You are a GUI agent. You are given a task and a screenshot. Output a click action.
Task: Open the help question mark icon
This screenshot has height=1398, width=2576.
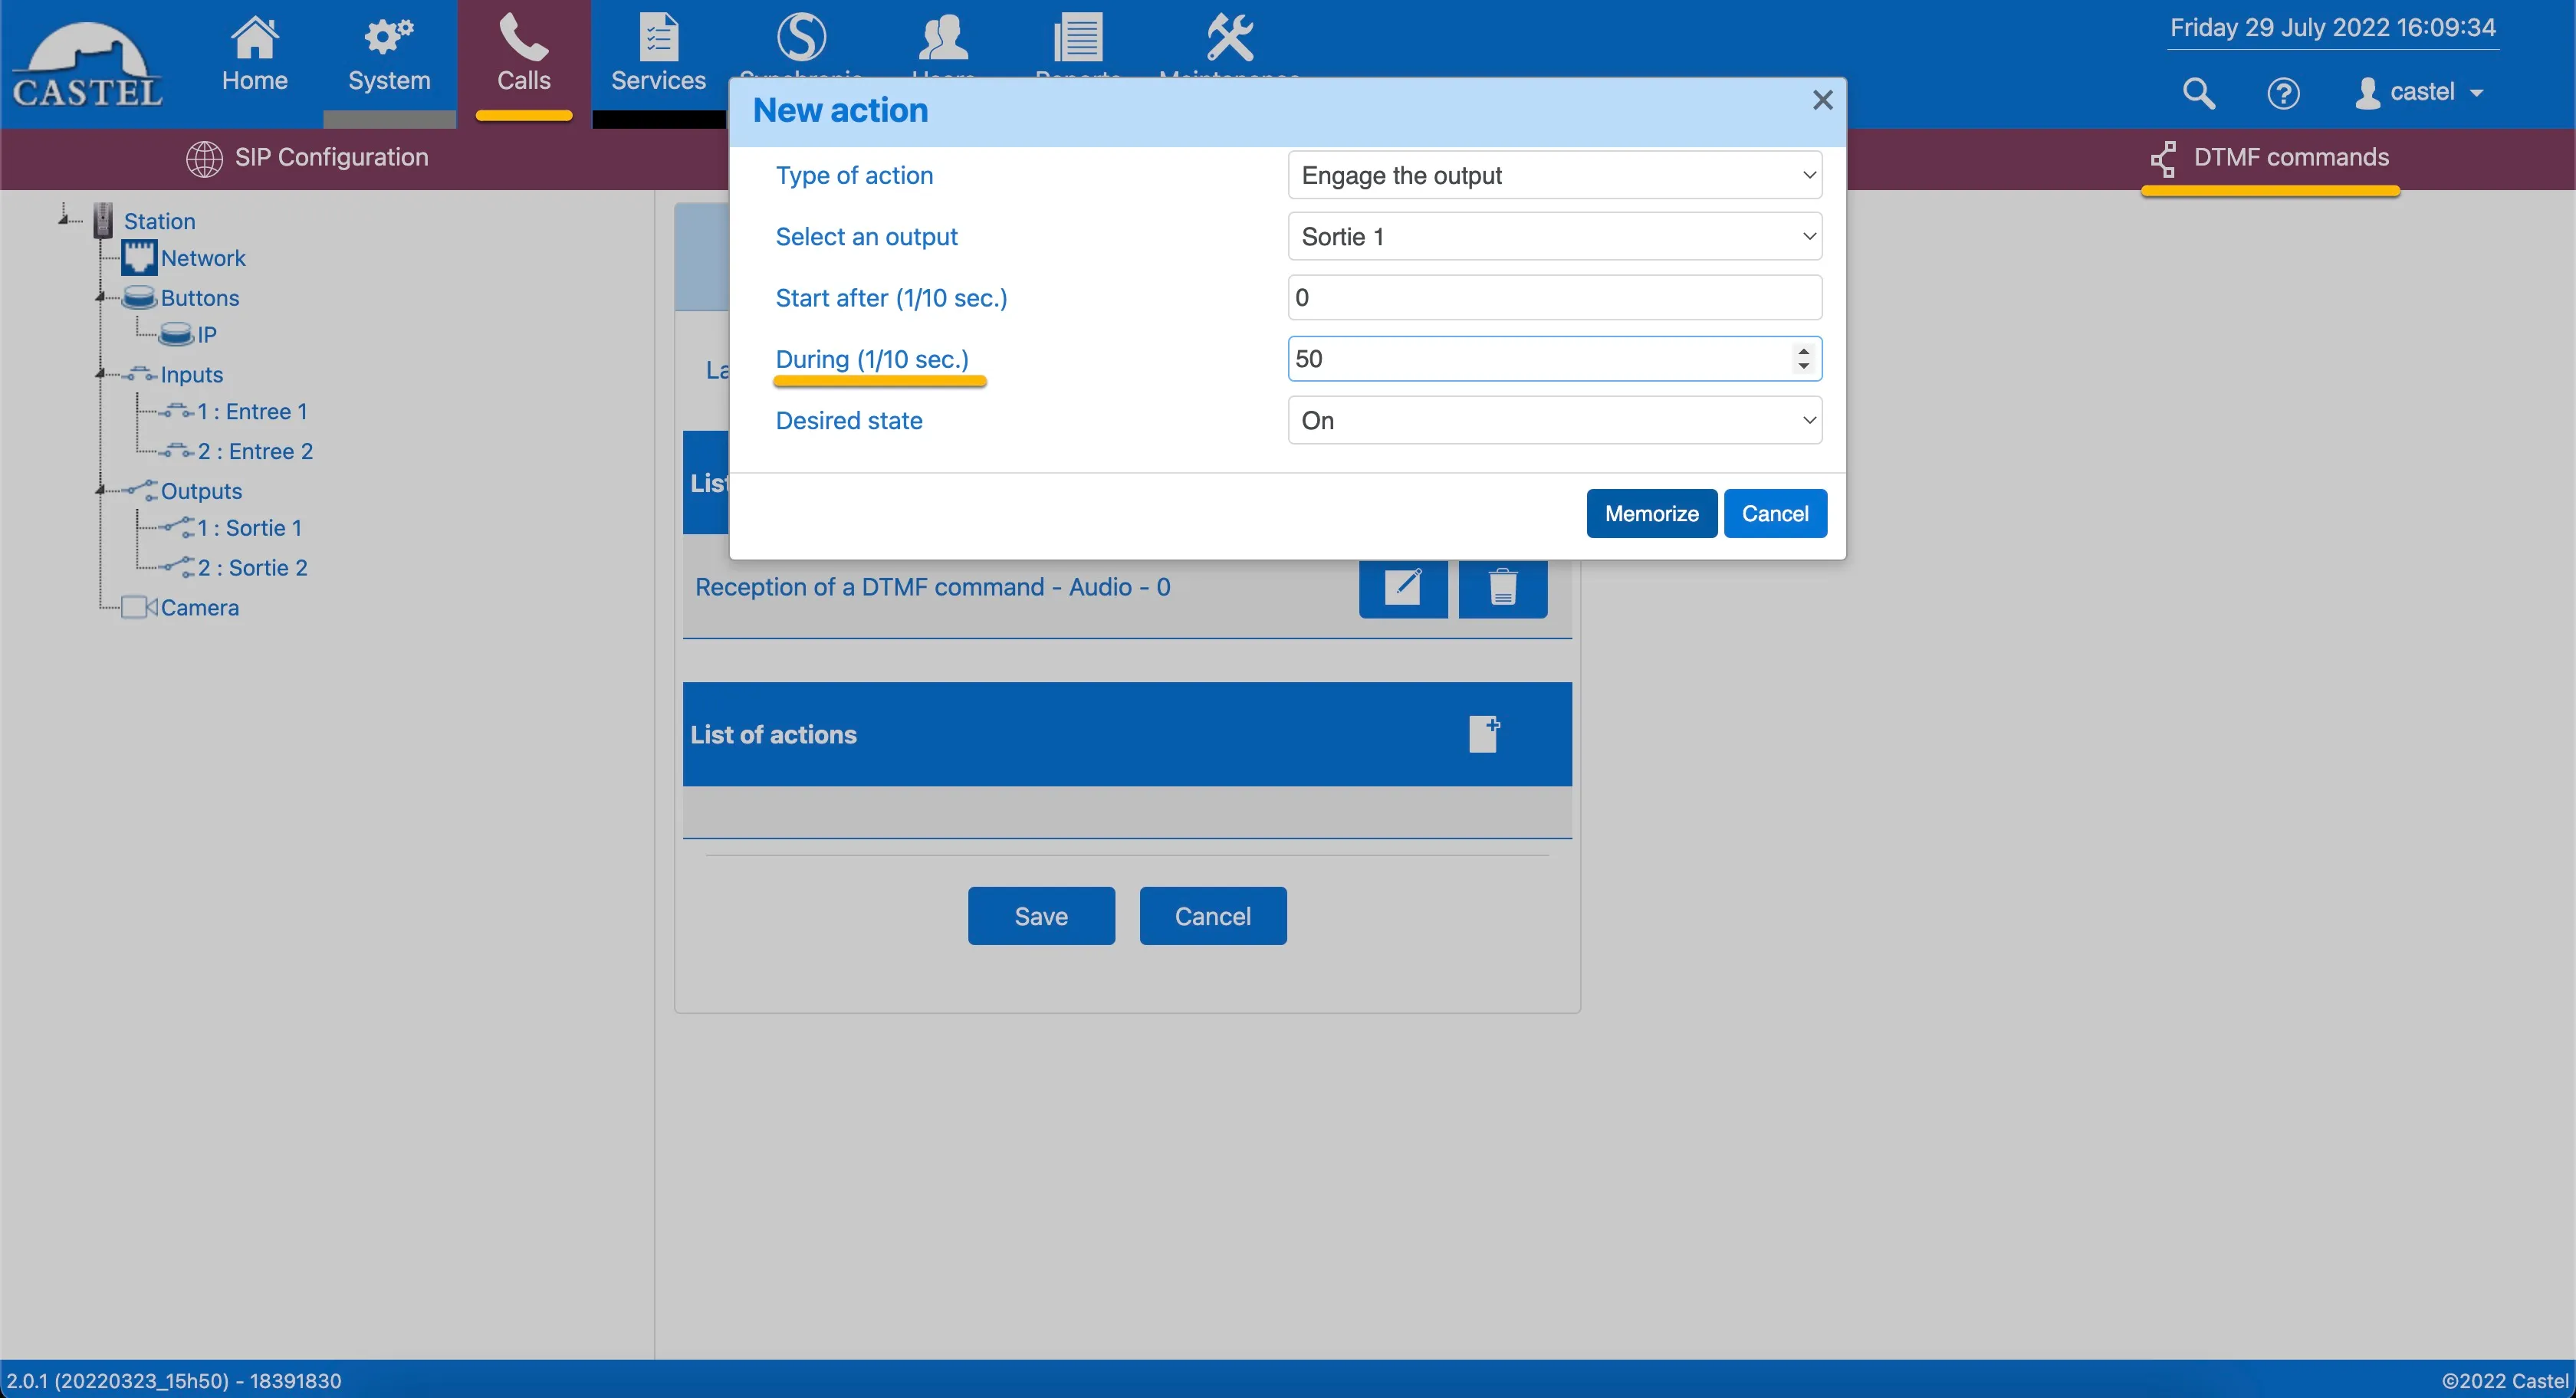click(2283, 93)
